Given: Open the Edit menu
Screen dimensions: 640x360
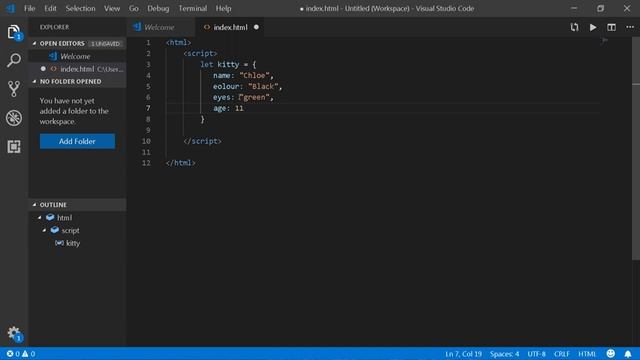Looking at the screenshot, I should 50,8.
